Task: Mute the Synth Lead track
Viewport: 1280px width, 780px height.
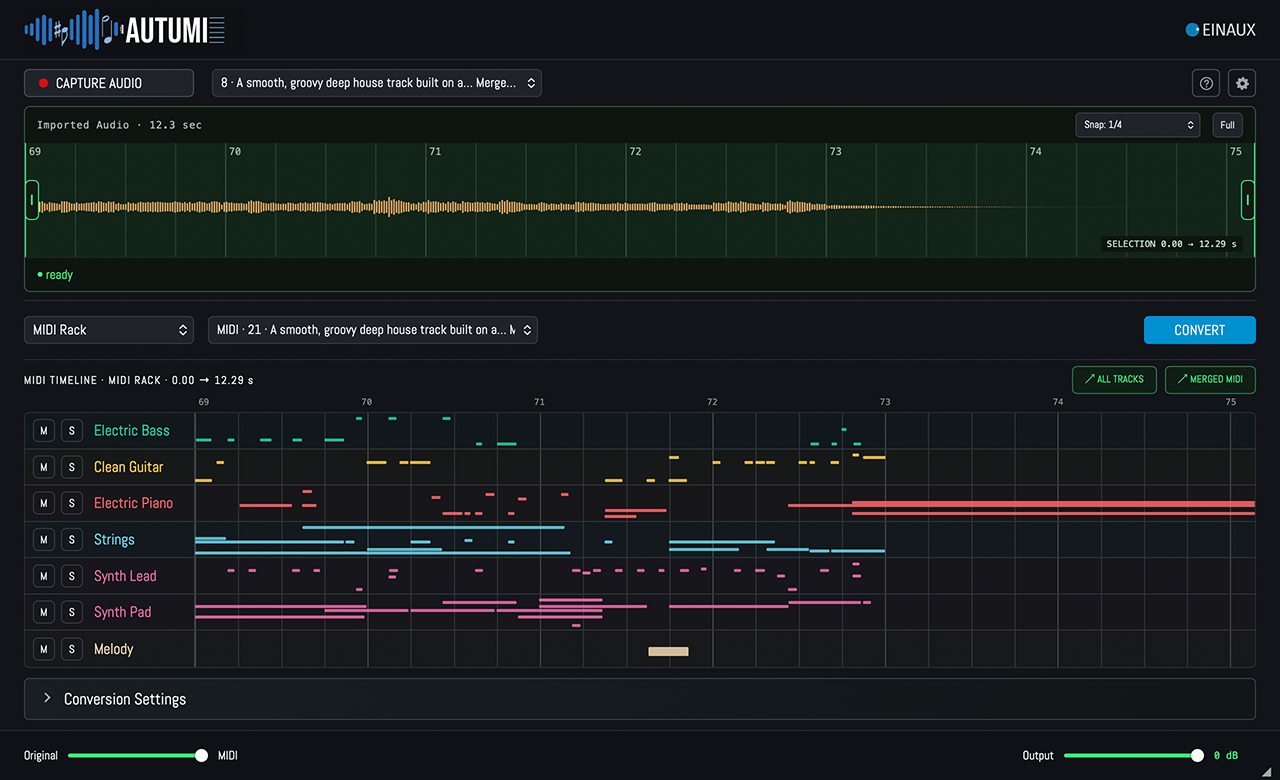Action: point(44,576)
